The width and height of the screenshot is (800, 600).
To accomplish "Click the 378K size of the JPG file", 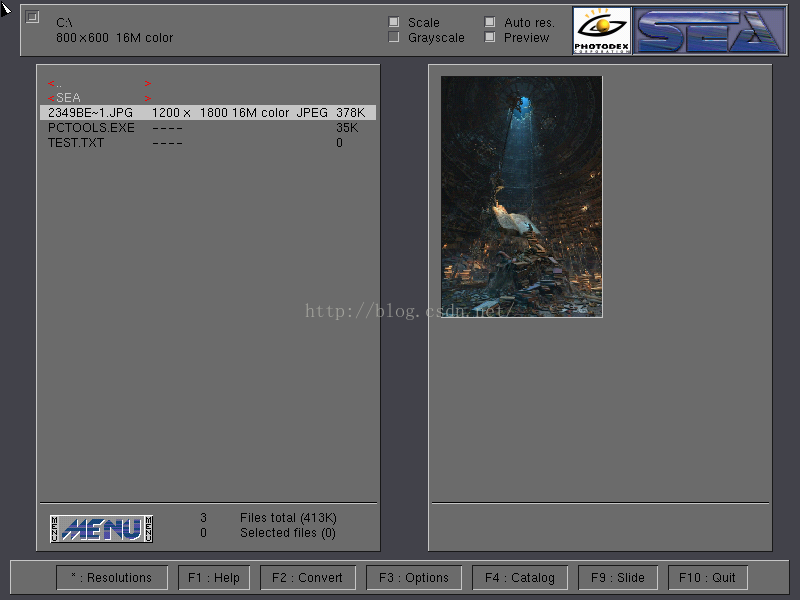I will [351, 113].
